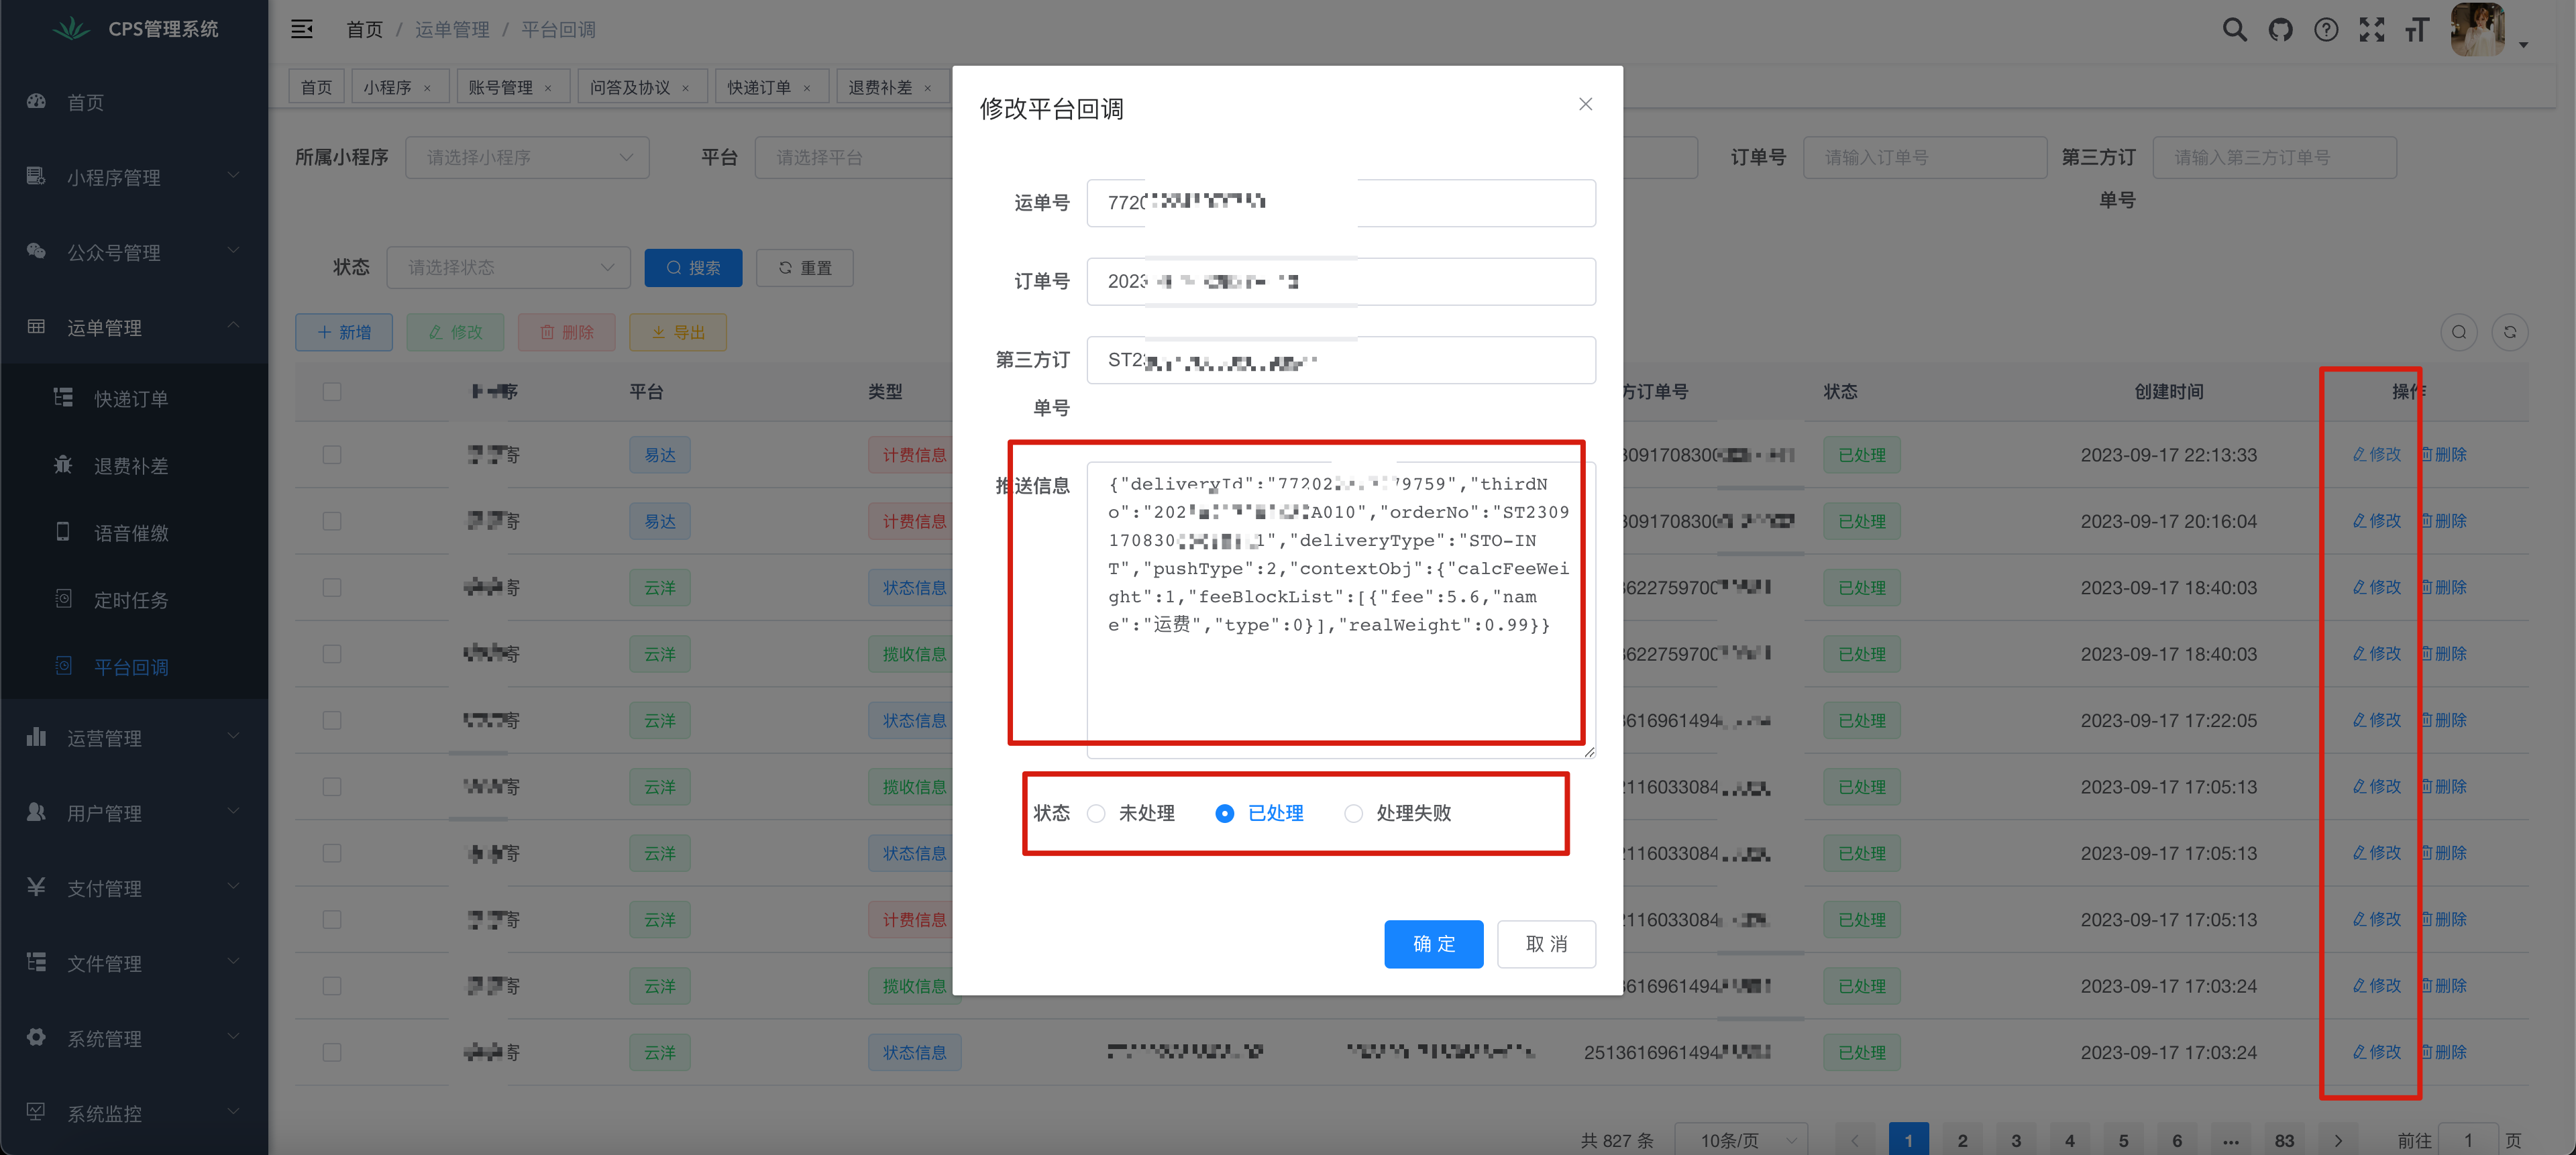
Task: Toggle search visibility round icon above table
Action: (2459, 332)
